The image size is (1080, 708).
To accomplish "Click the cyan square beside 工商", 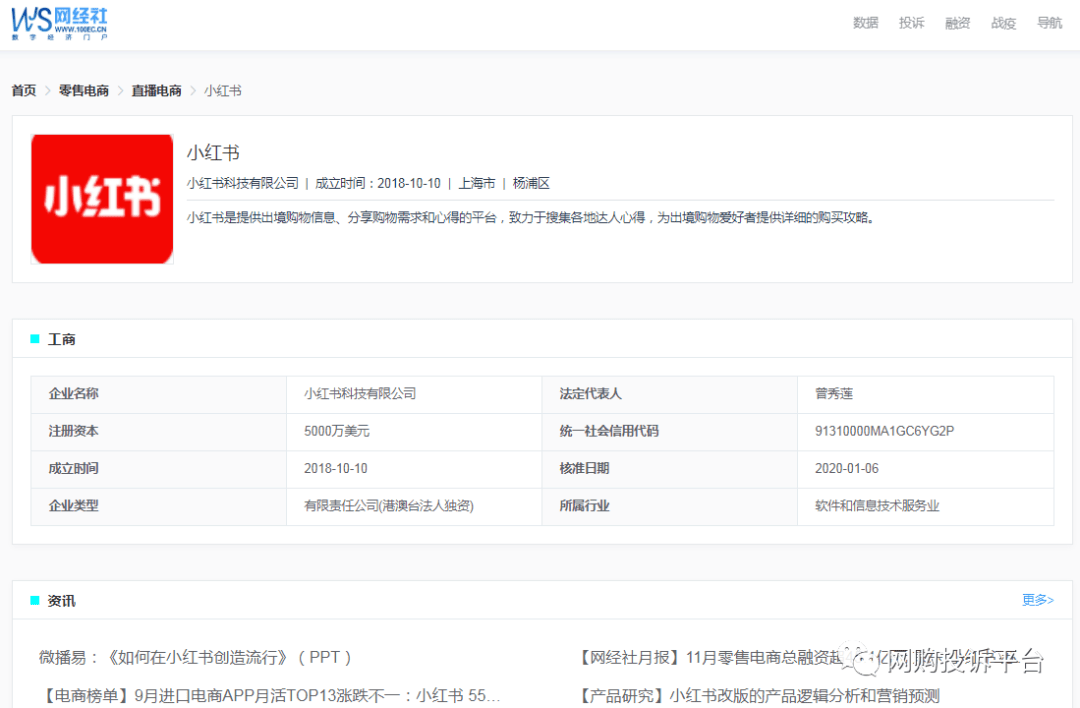I will click(35, 339).
